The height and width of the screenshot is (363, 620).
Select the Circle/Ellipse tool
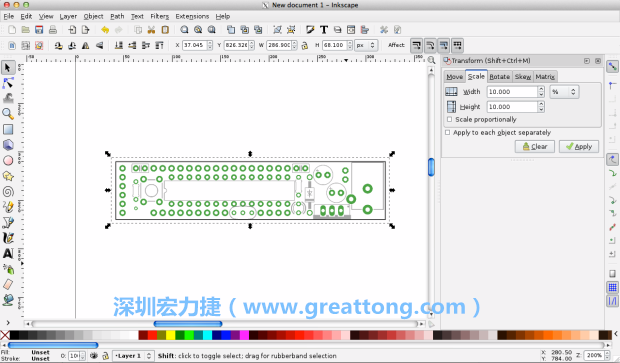tap(8, 161)
